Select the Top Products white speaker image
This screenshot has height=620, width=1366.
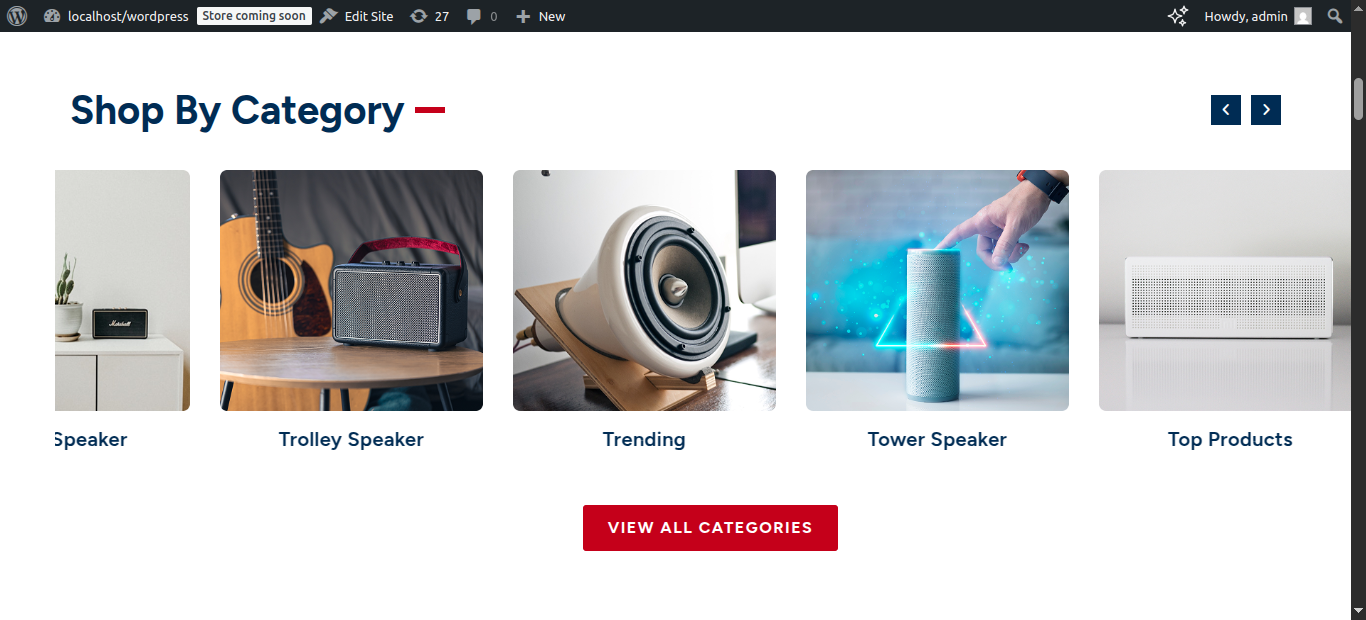pos(1225,290)
